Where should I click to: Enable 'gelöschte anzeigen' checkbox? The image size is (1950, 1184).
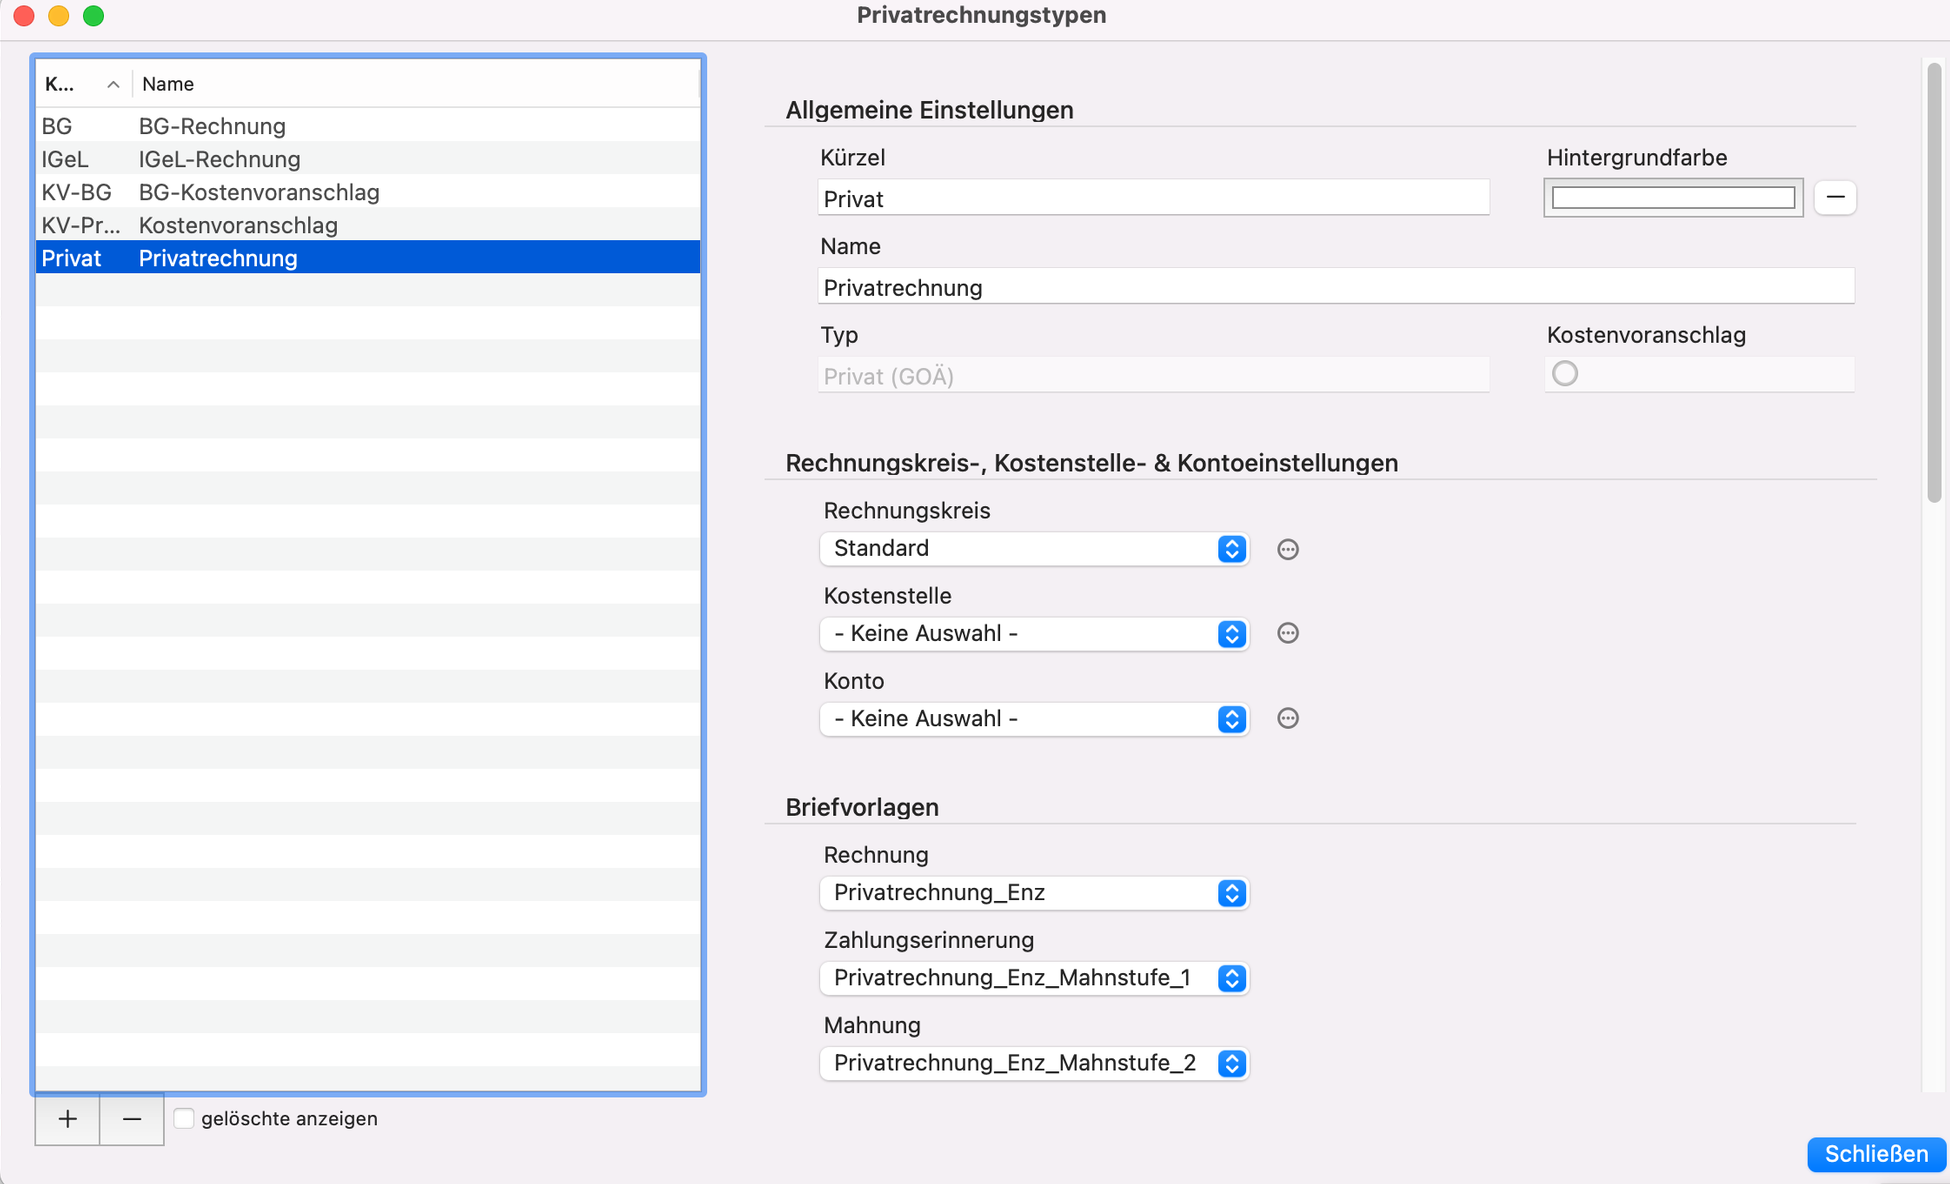point(184,1118)
